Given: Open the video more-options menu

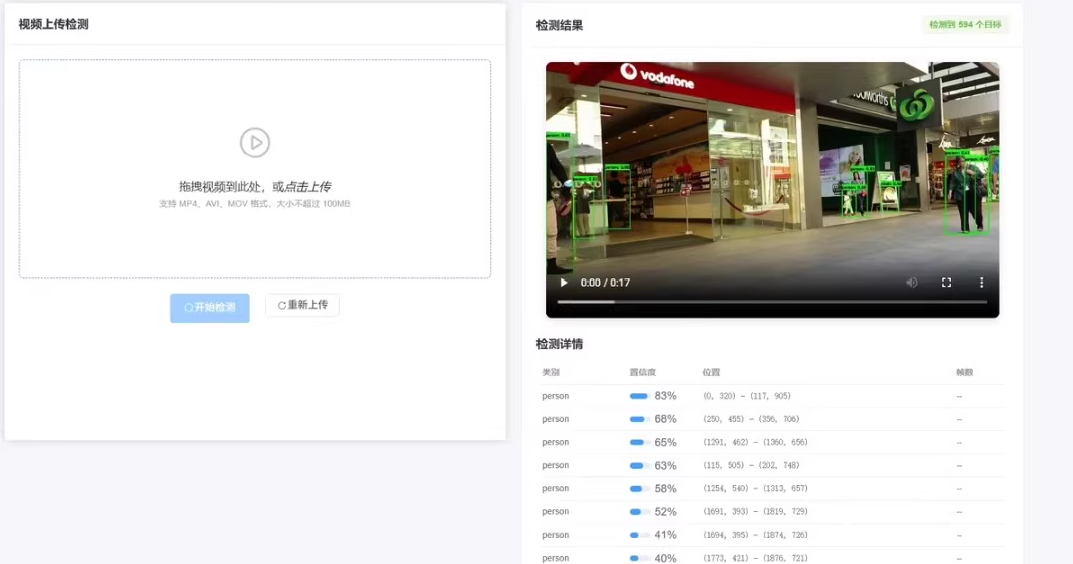Looking at the screenshot, I should pyautogui.click(x=981, y=283).
